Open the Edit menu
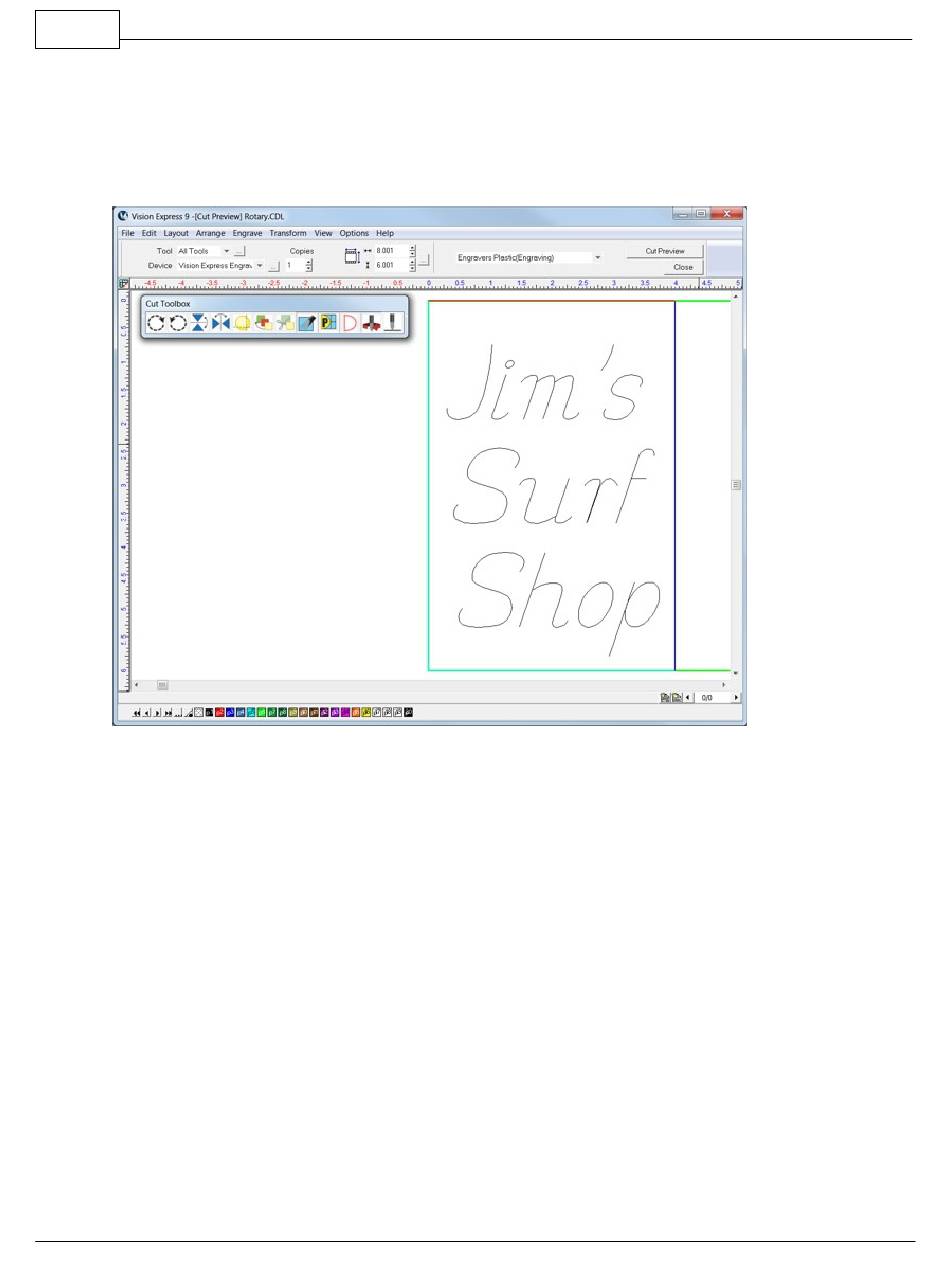This screenshot has height=1267, width=950. (149, 233)
